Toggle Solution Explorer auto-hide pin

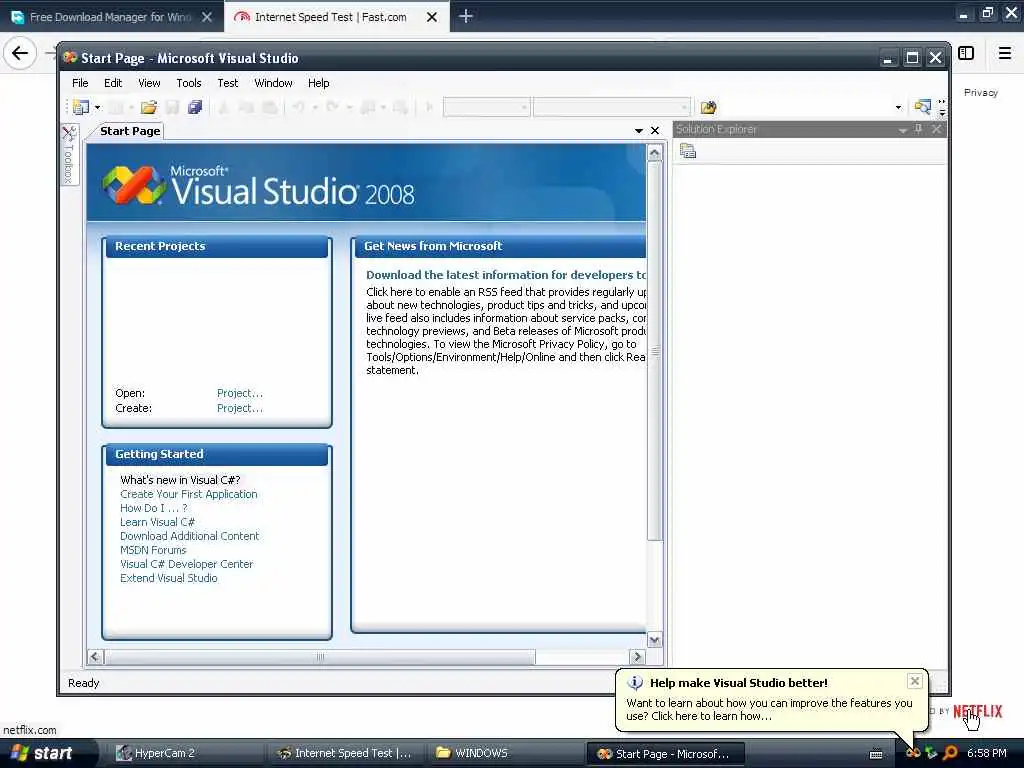(x=919, y=129)
